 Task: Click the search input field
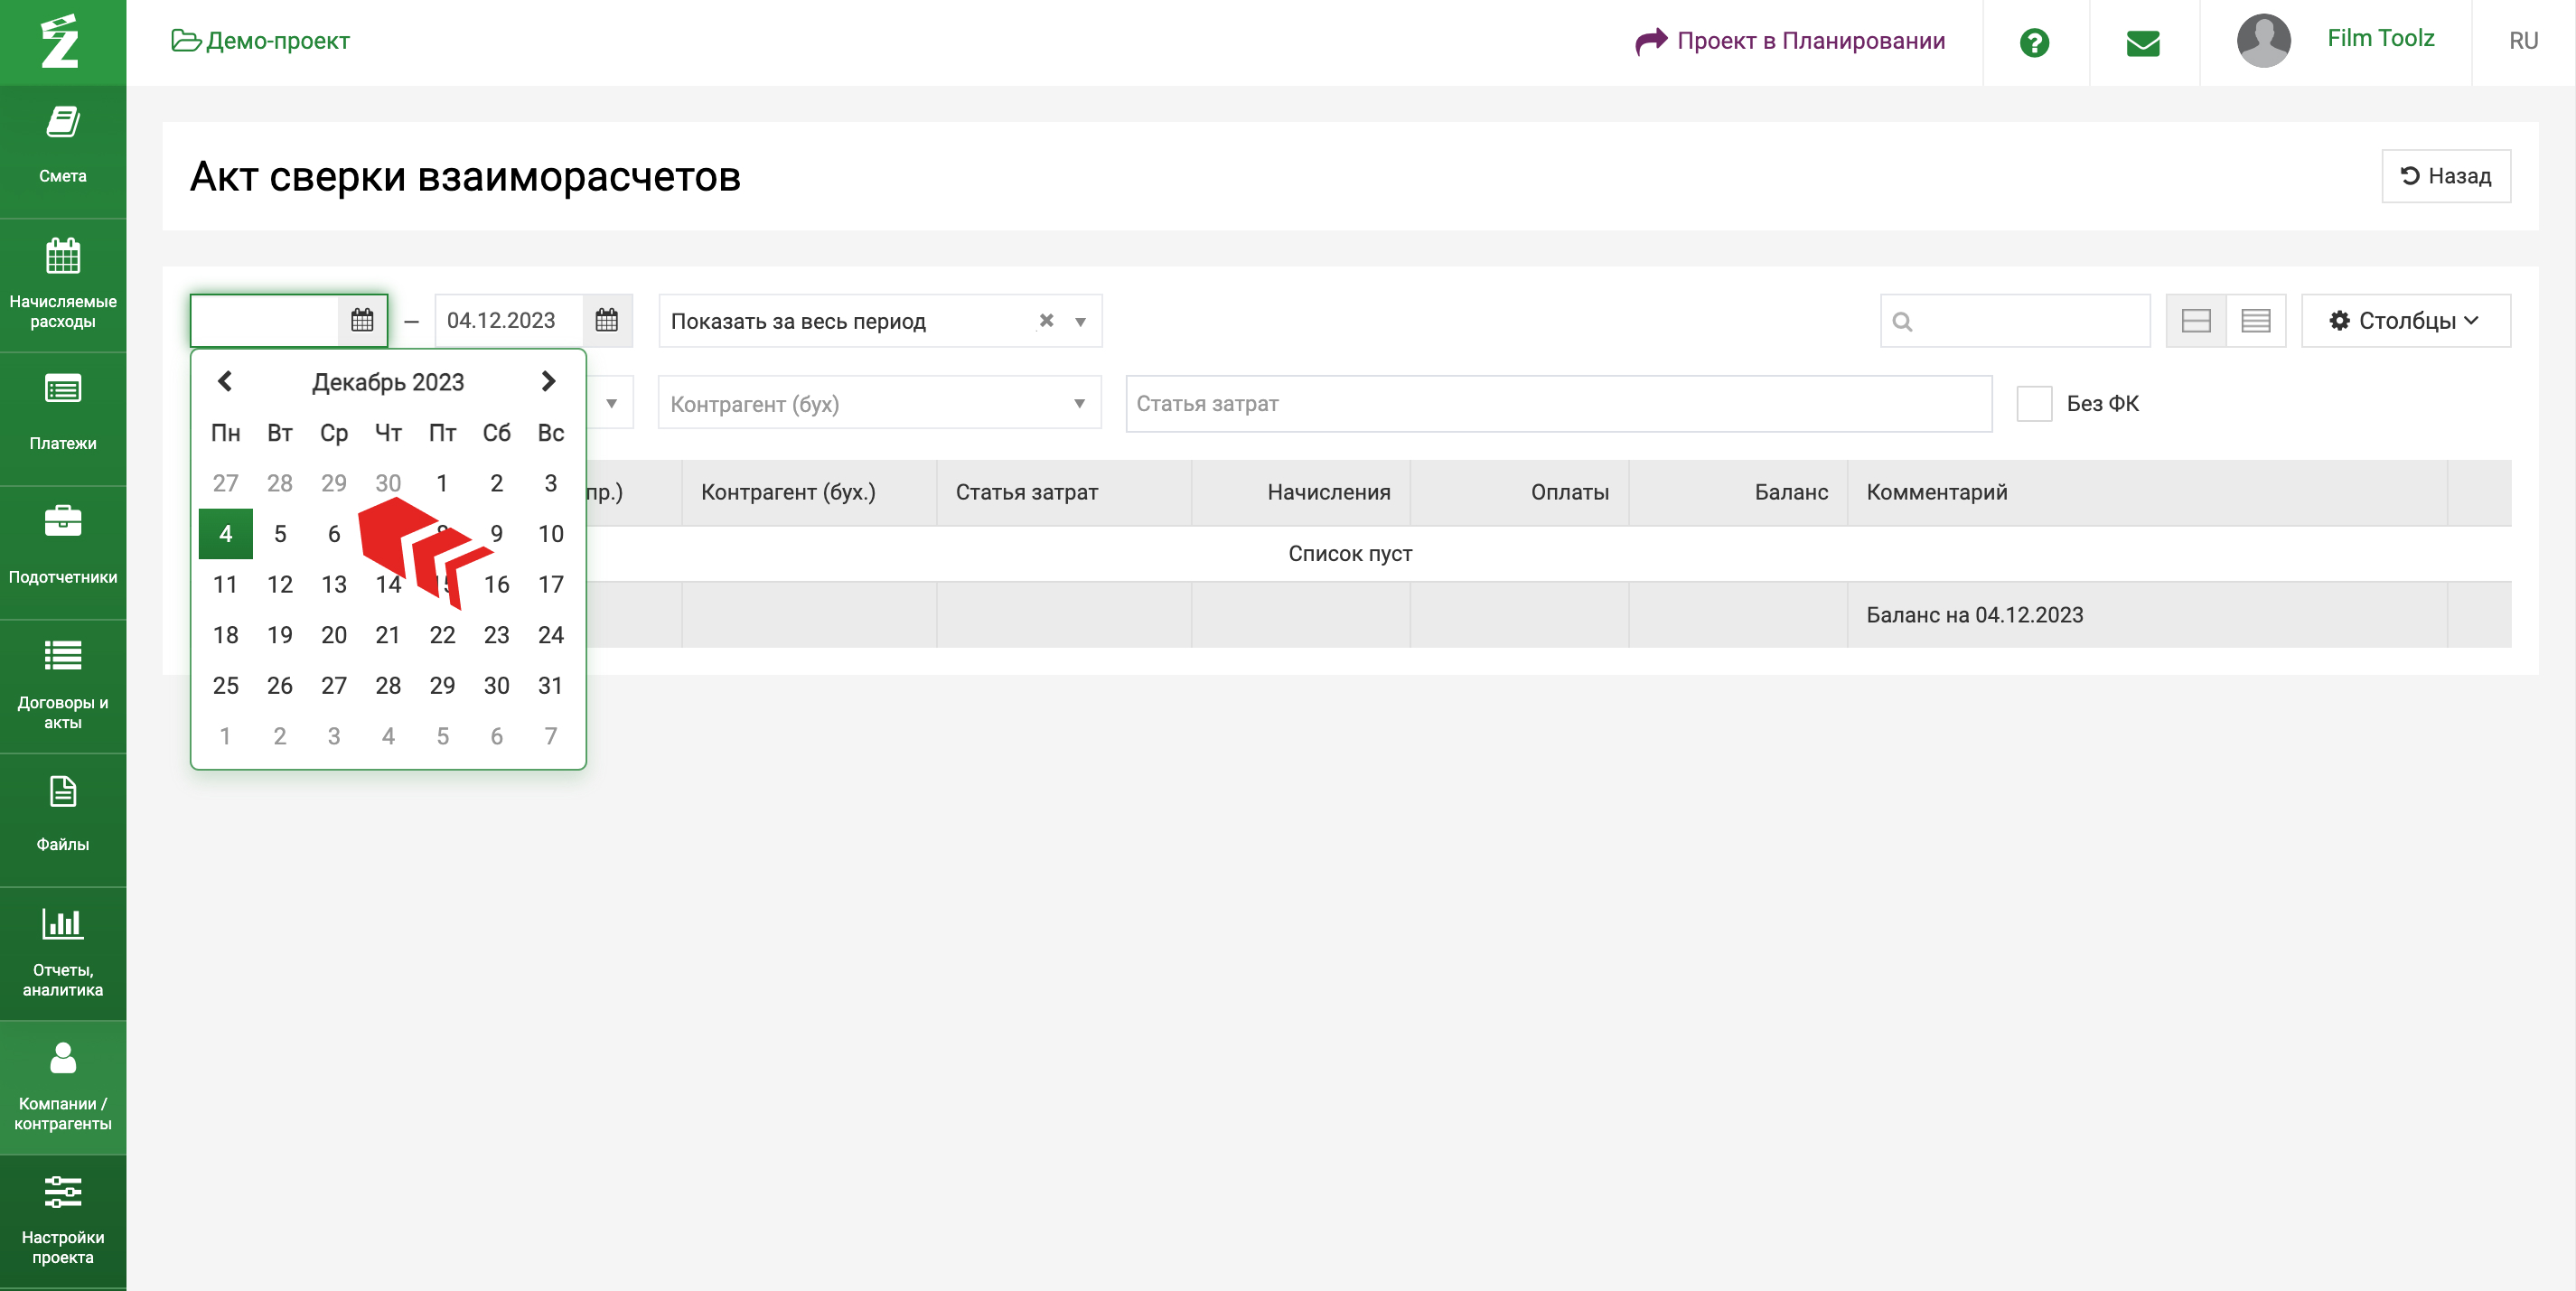[x=2015, y=320]
